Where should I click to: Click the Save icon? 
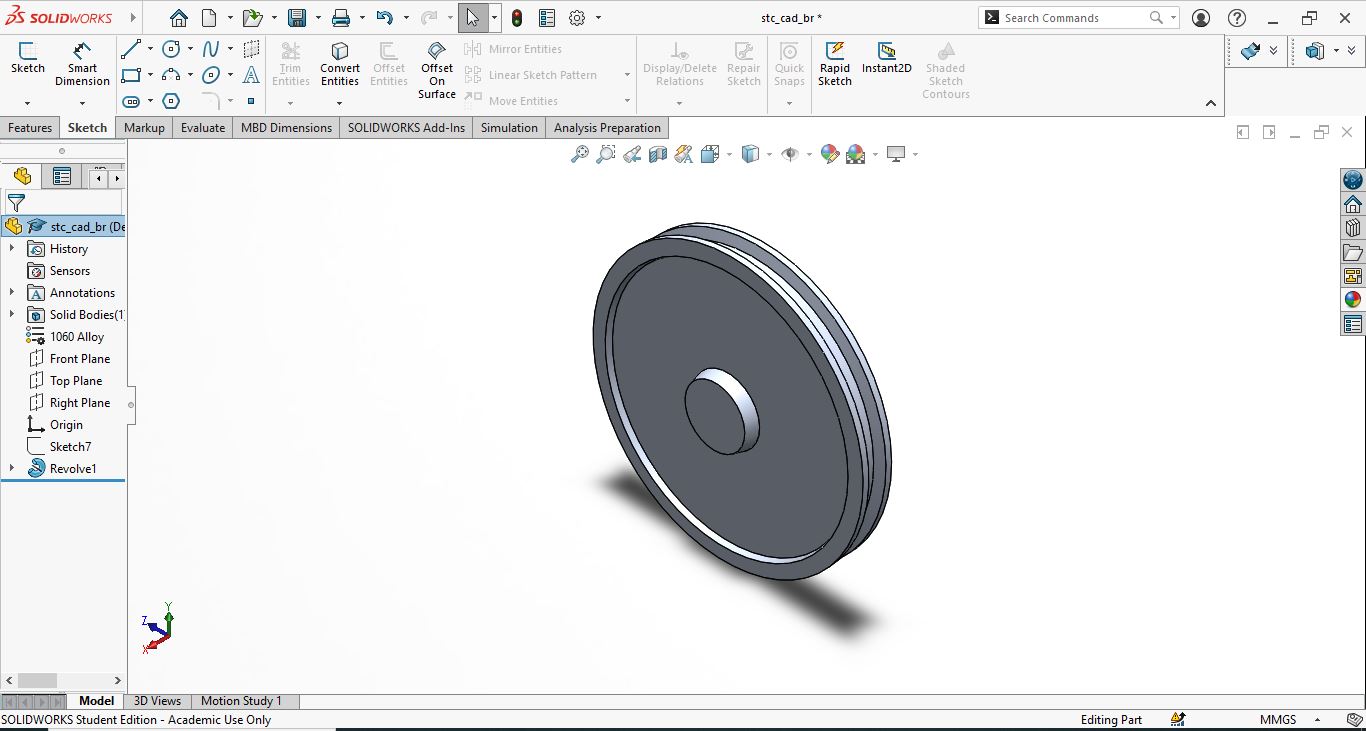click(x=297, y=18)
